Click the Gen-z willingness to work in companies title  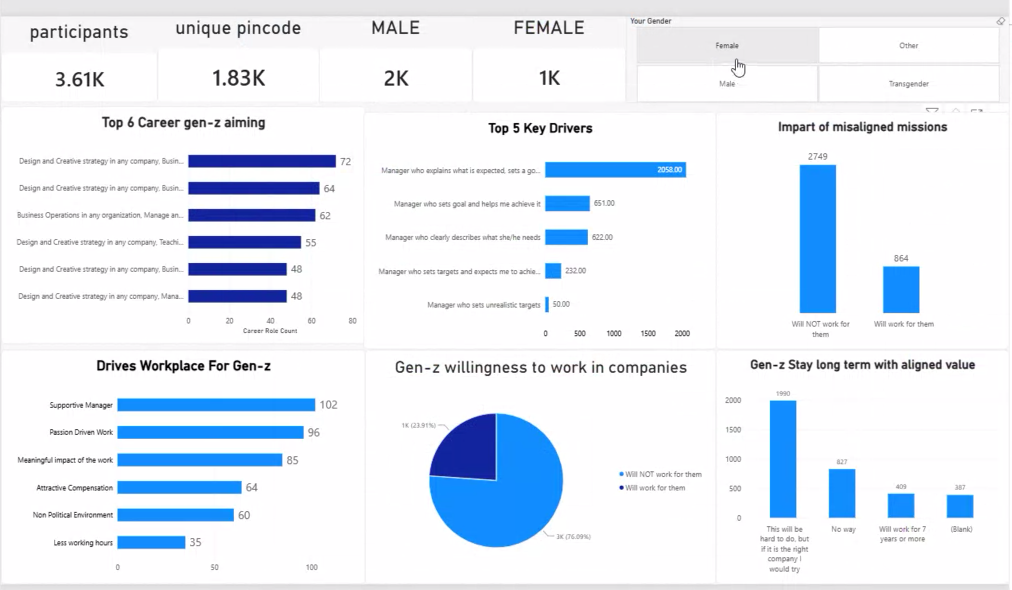pos(541,367)
